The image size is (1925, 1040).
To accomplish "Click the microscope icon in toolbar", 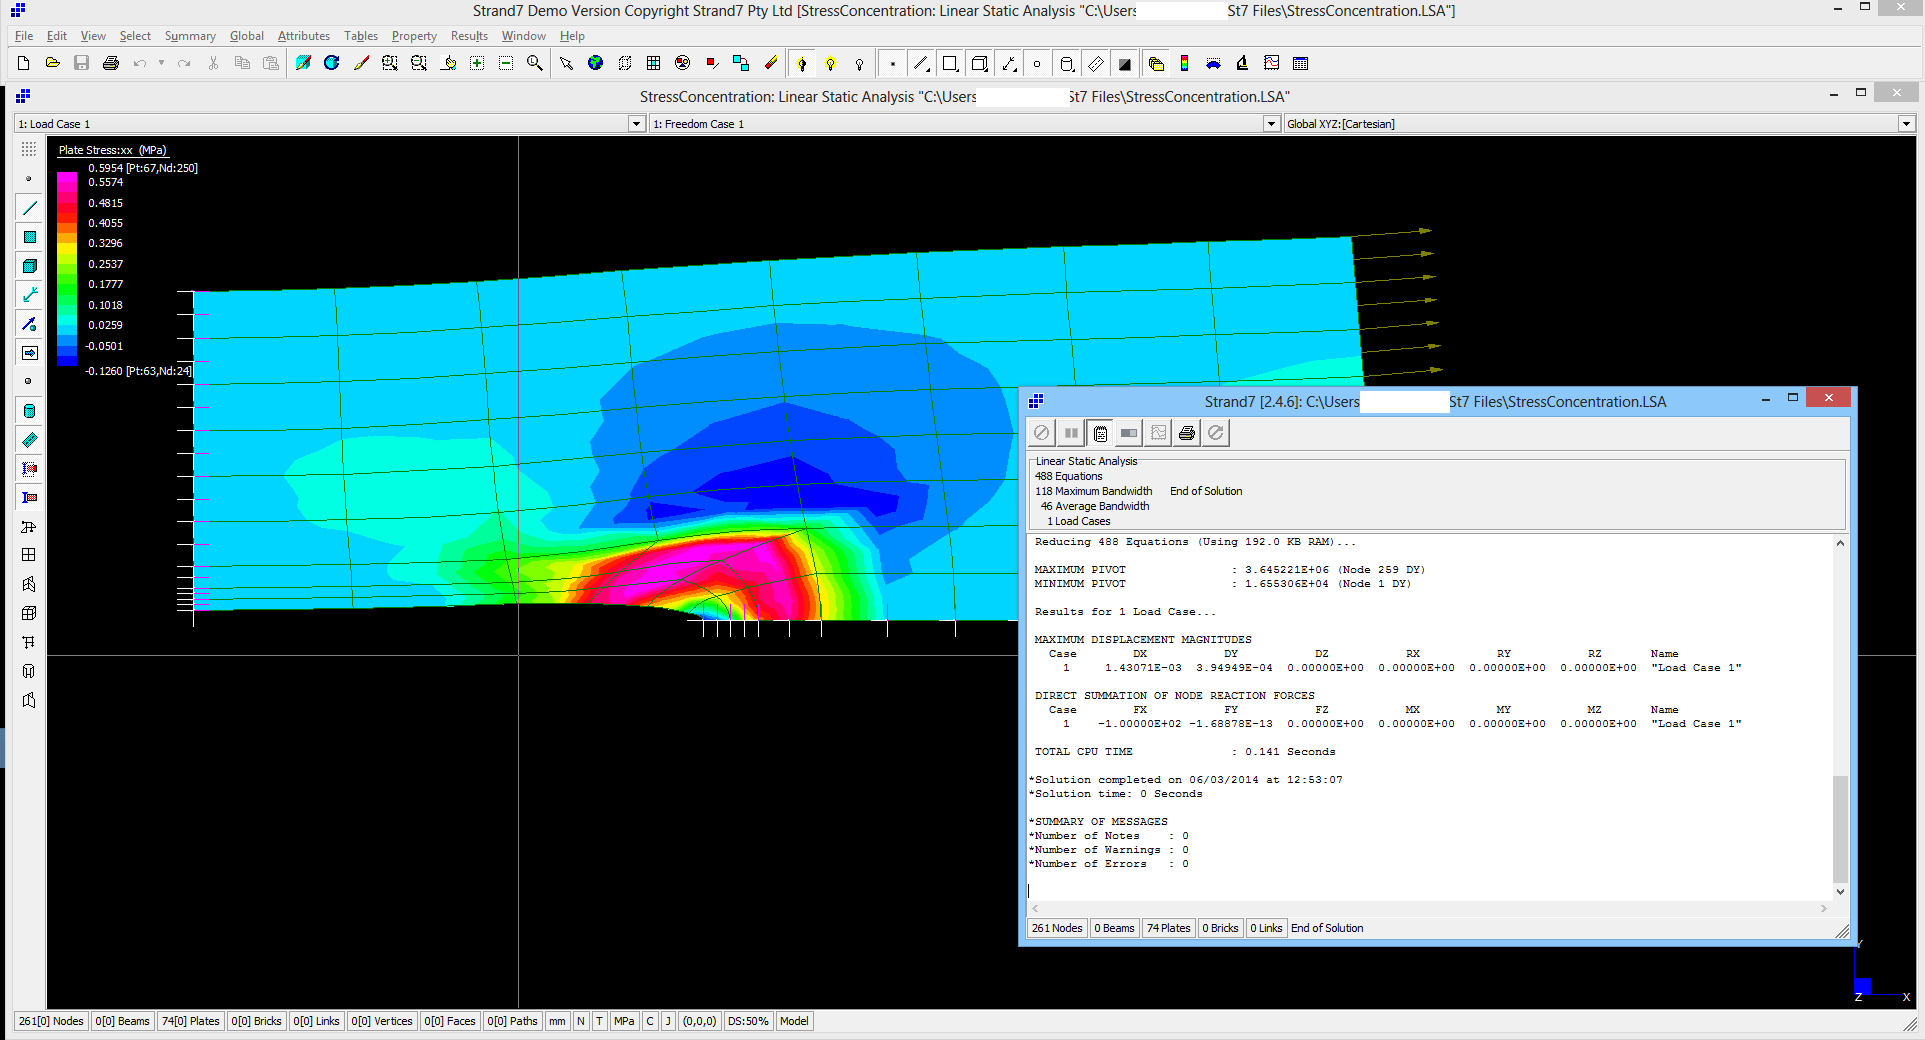I will coord(1242,63).
